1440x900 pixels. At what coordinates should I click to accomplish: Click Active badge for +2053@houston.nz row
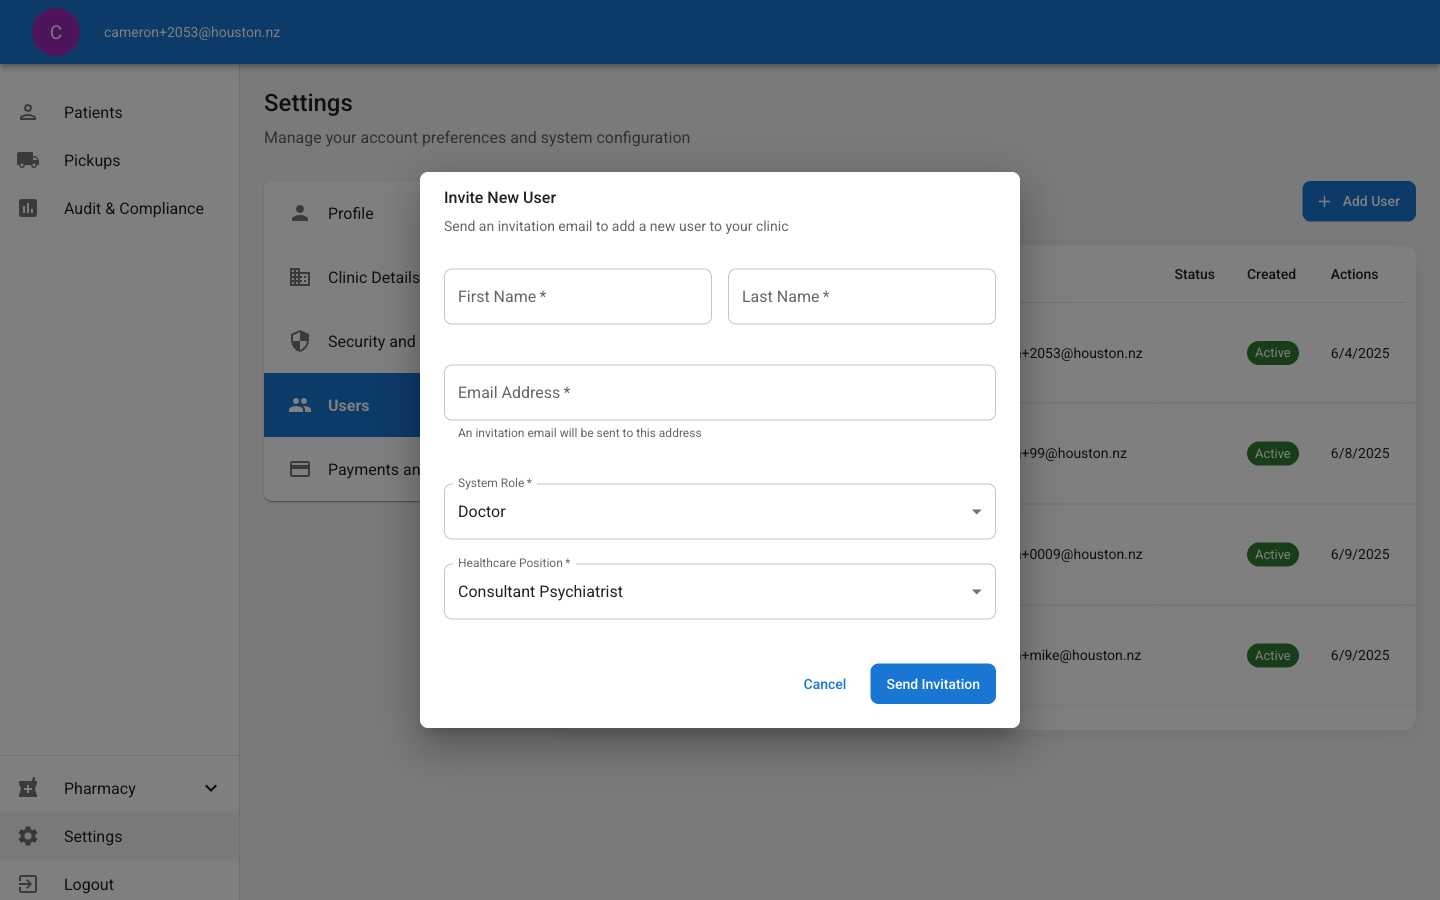tap(1273, 353)
